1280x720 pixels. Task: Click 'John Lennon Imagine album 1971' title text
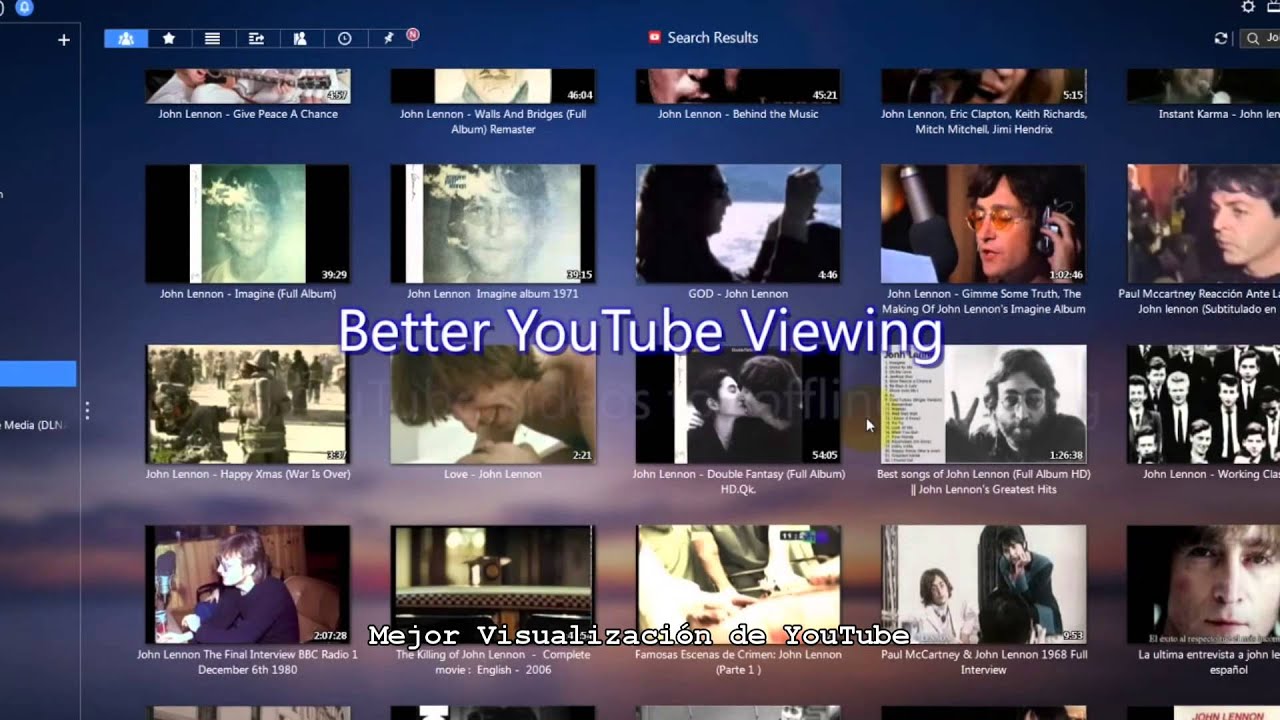(x=492, y=294)
